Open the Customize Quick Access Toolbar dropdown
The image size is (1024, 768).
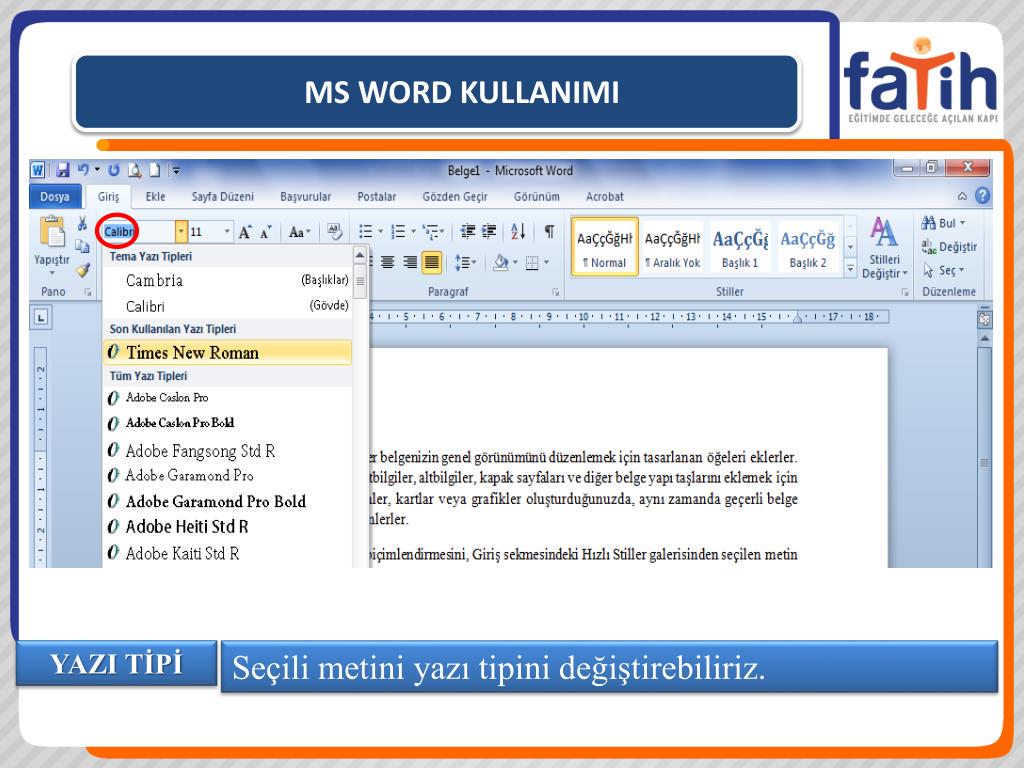pos(176,170)
